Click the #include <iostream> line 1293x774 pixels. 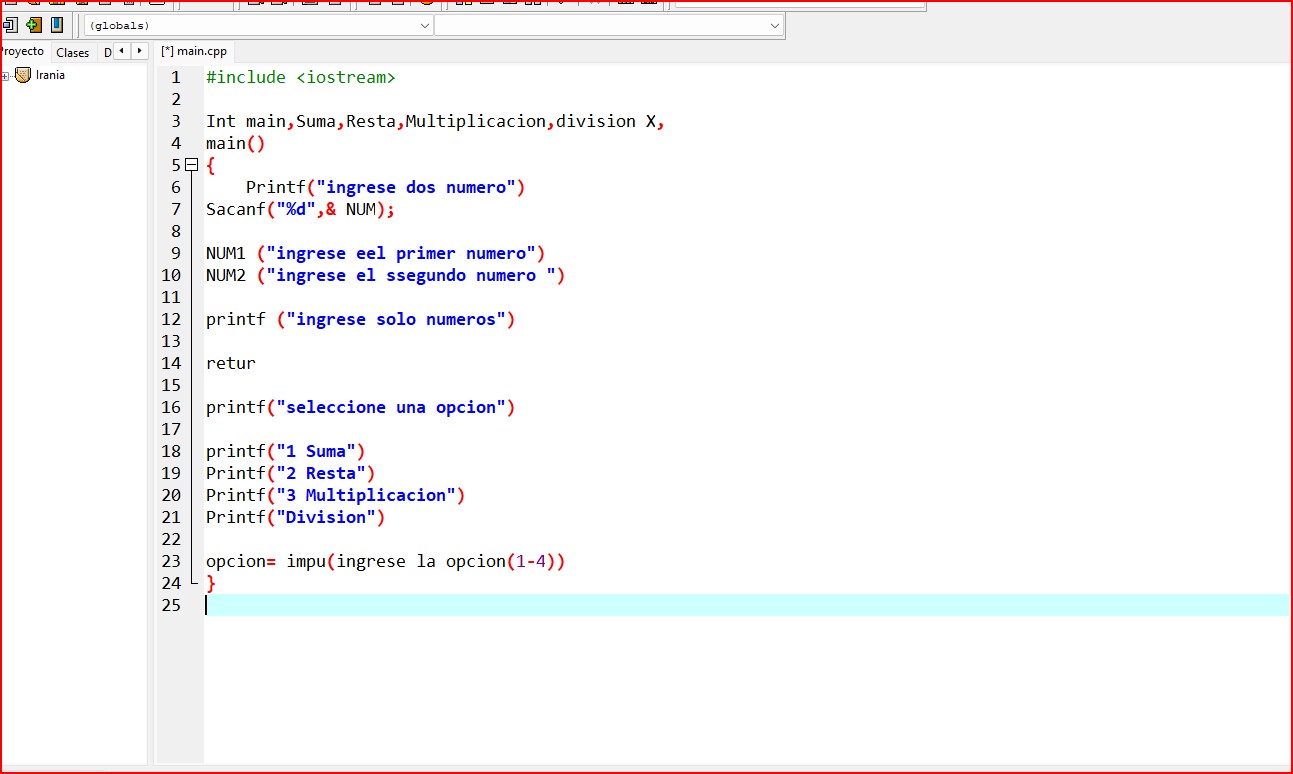tap(300, 77)
